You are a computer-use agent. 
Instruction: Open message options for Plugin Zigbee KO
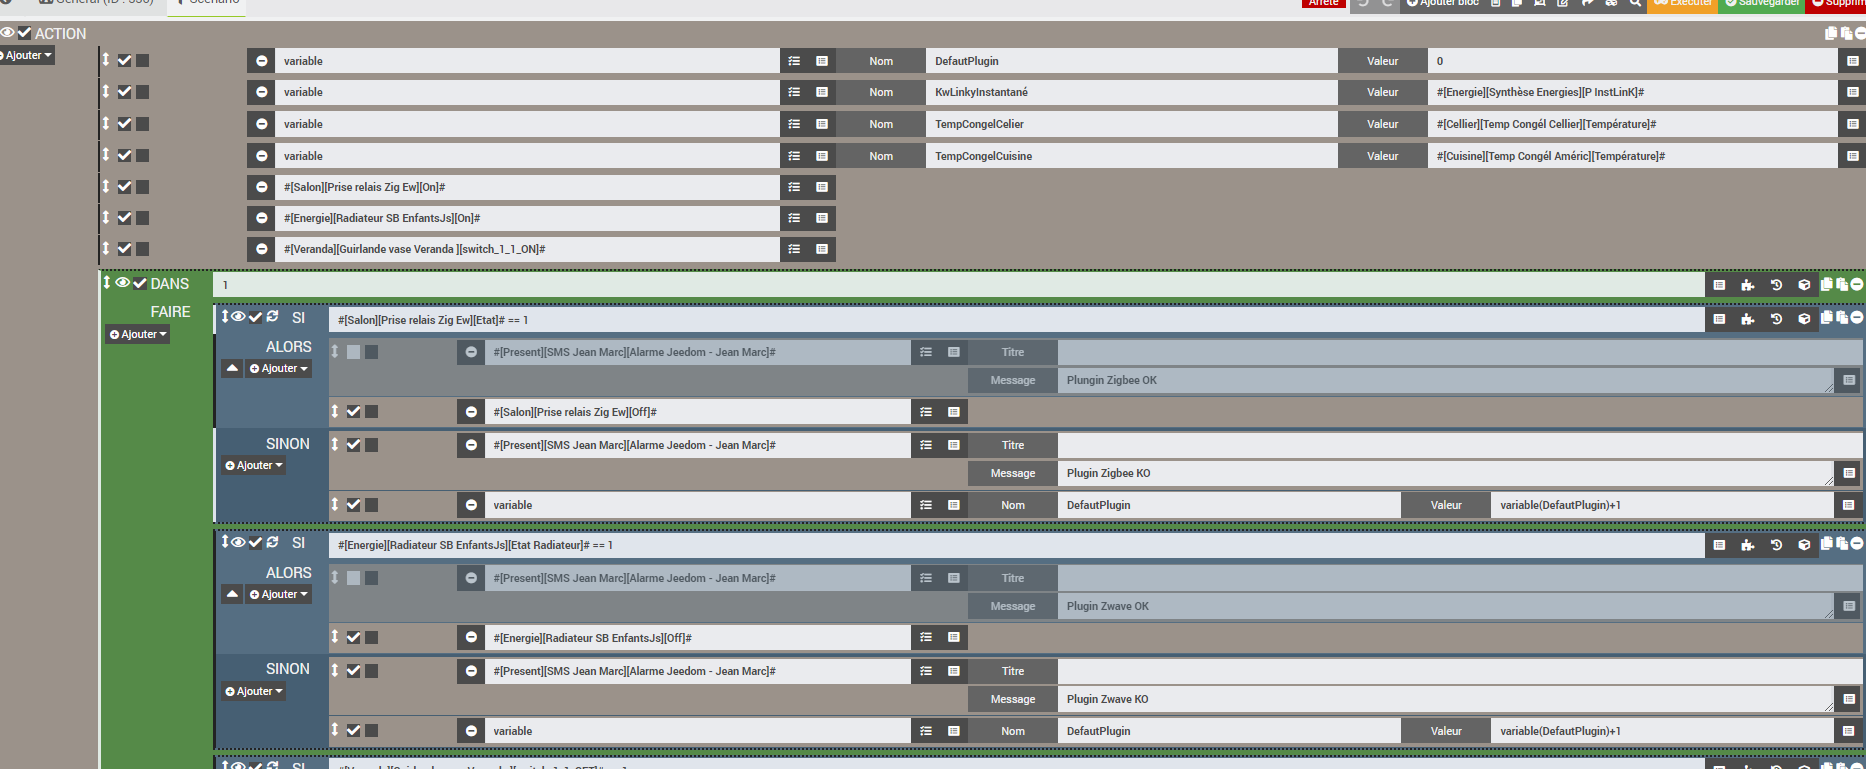tap(1849, 473)
